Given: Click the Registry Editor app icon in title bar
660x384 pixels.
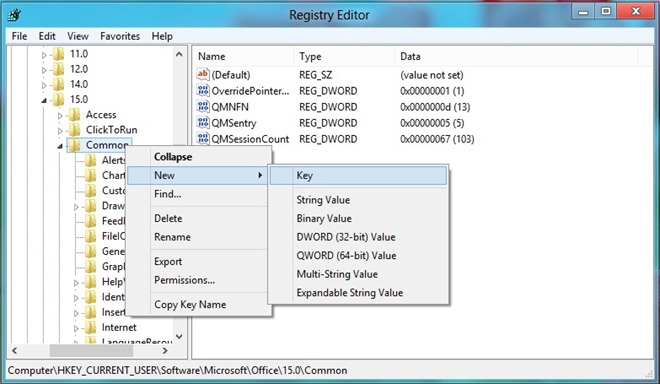Looking at the screenshot, I should tap(14, 15).
